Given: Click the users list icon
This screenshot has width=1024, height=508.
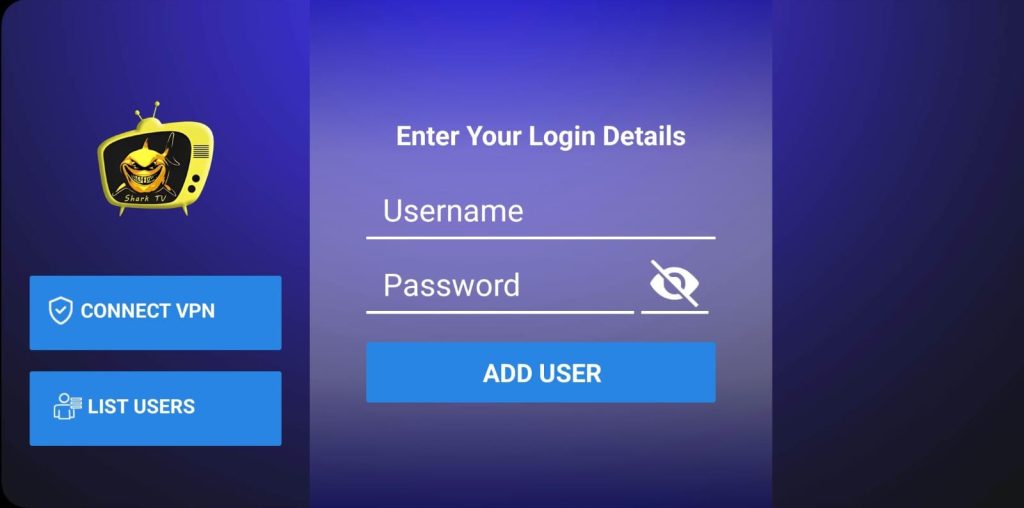Looking at the screenshot, I should 67,406.
